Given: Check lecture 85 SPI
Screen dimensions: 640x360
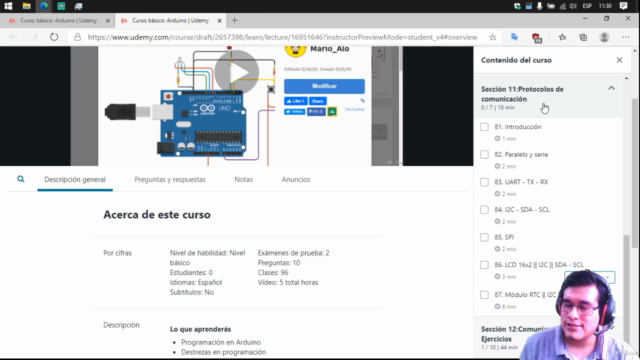Looking at the screenshot, I should pyautogui.click(x=484, y=237).
